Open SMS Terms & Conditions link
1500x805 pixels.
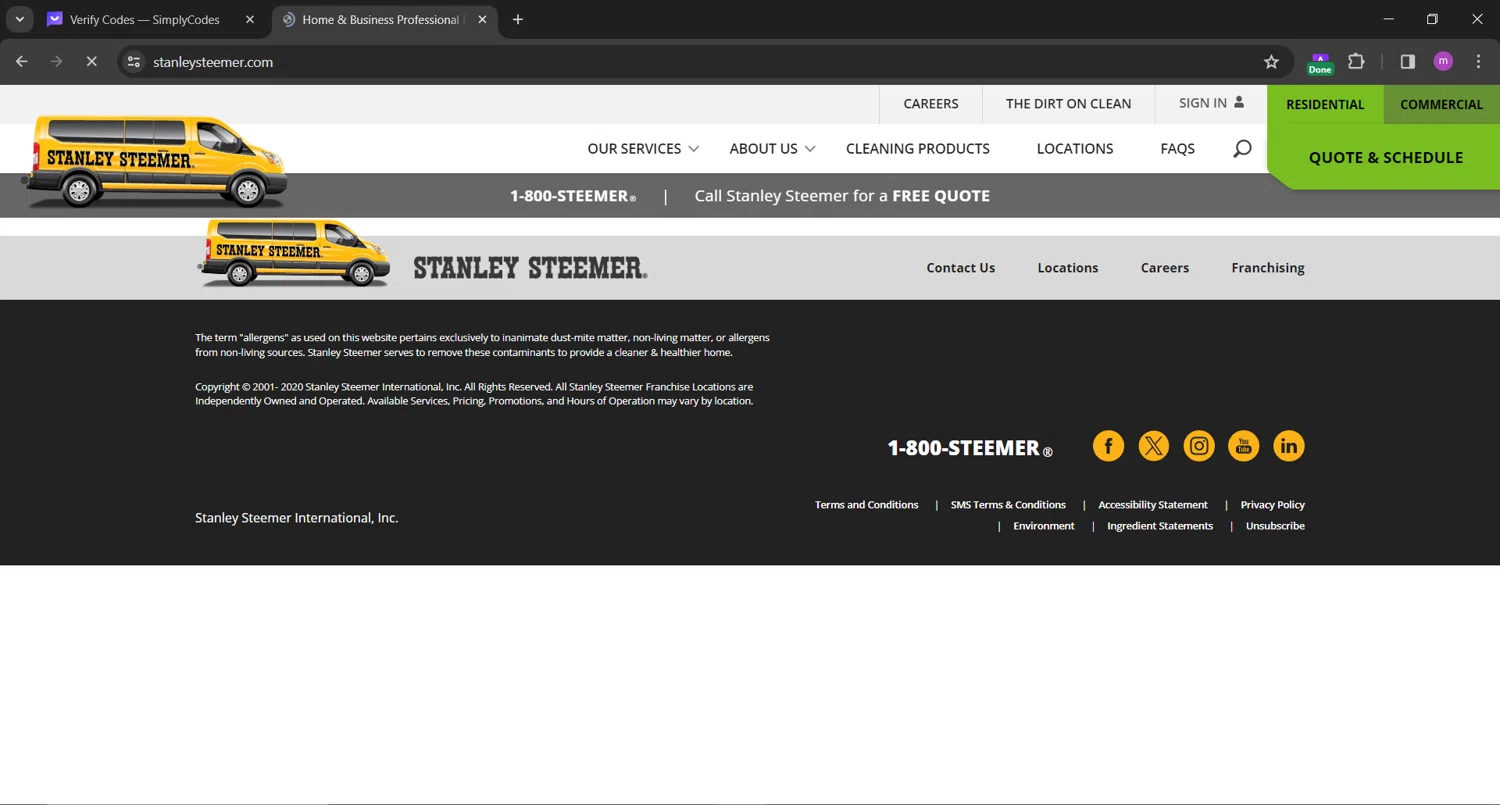pos(1008,505)
